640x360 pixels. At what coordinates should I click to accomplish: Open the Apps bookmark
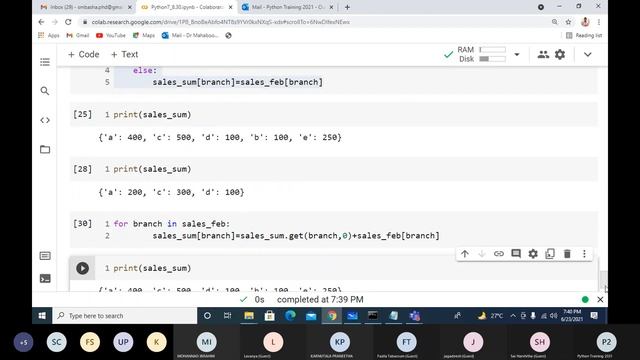(49, 36)
